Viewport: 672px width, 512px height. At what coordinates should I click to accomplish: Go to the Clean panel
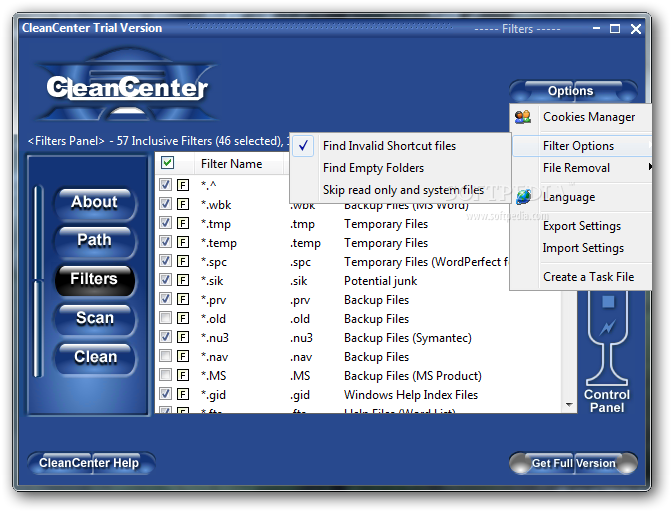95,358
